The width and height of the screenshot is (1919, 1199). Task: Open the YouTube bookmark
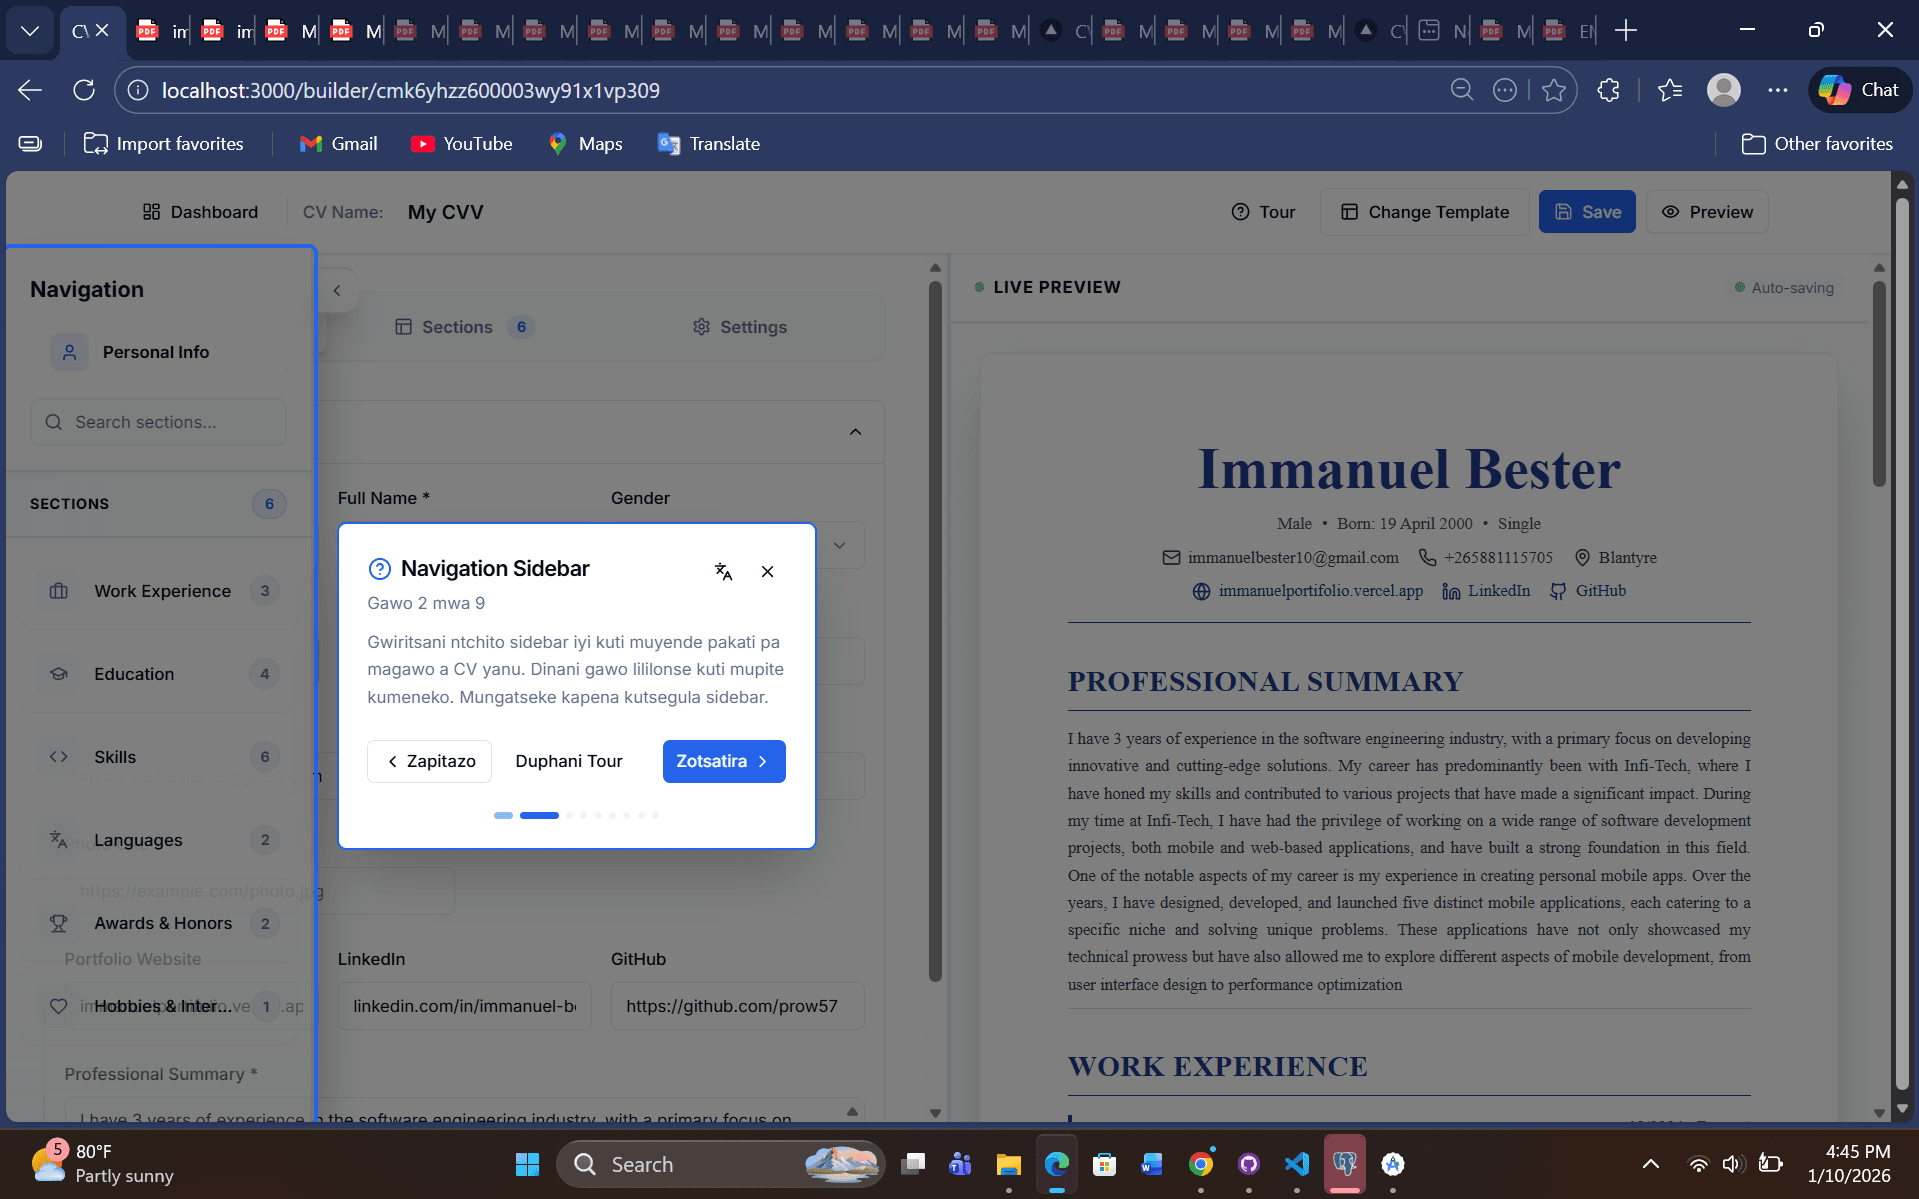461,144
